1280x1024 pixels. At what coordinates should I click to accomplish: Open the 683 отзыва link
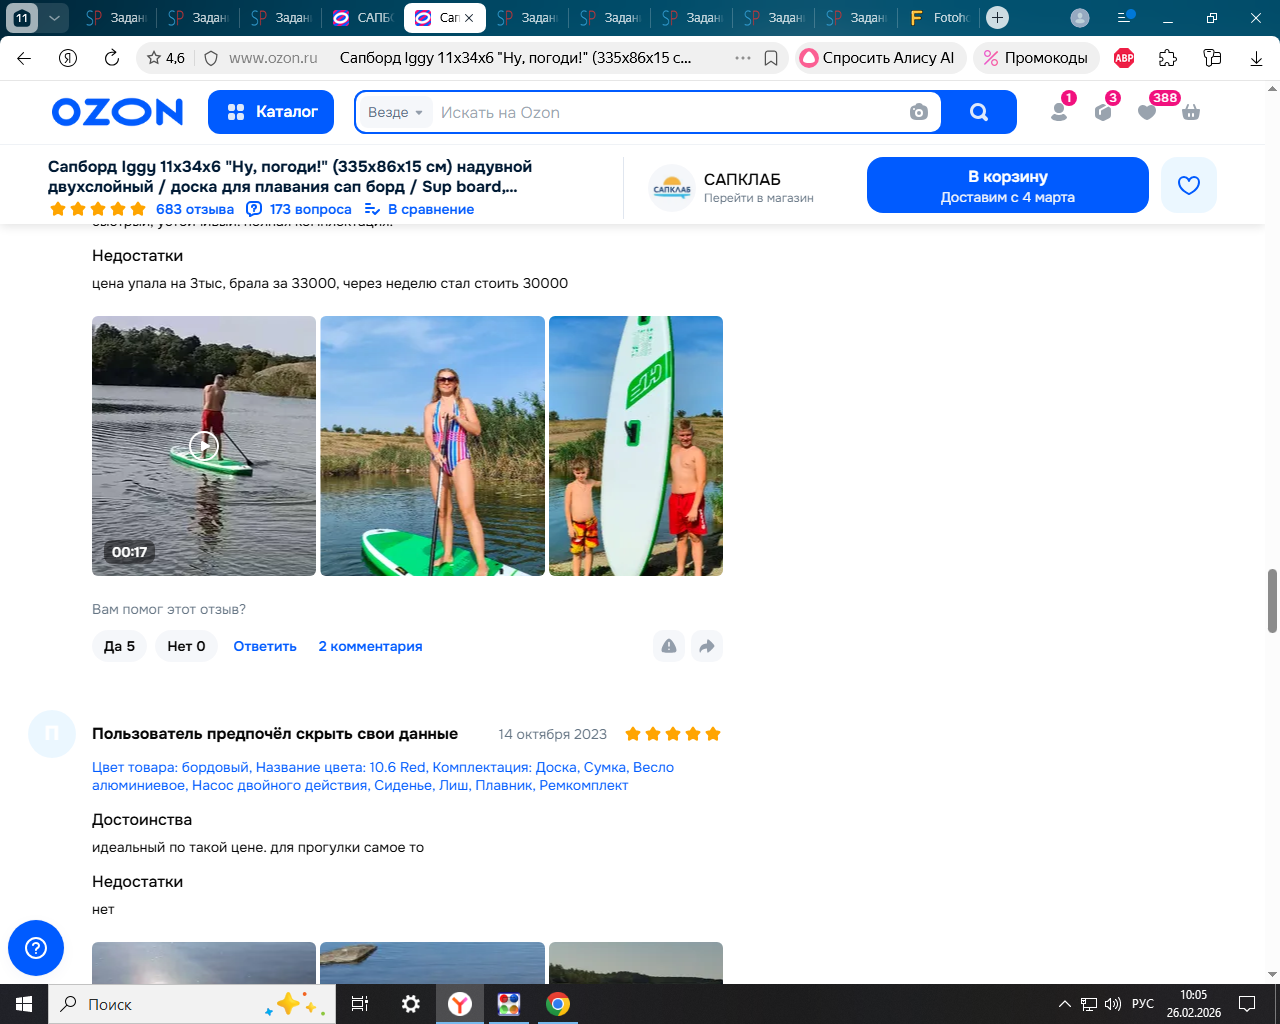click(x=195, y=209)
